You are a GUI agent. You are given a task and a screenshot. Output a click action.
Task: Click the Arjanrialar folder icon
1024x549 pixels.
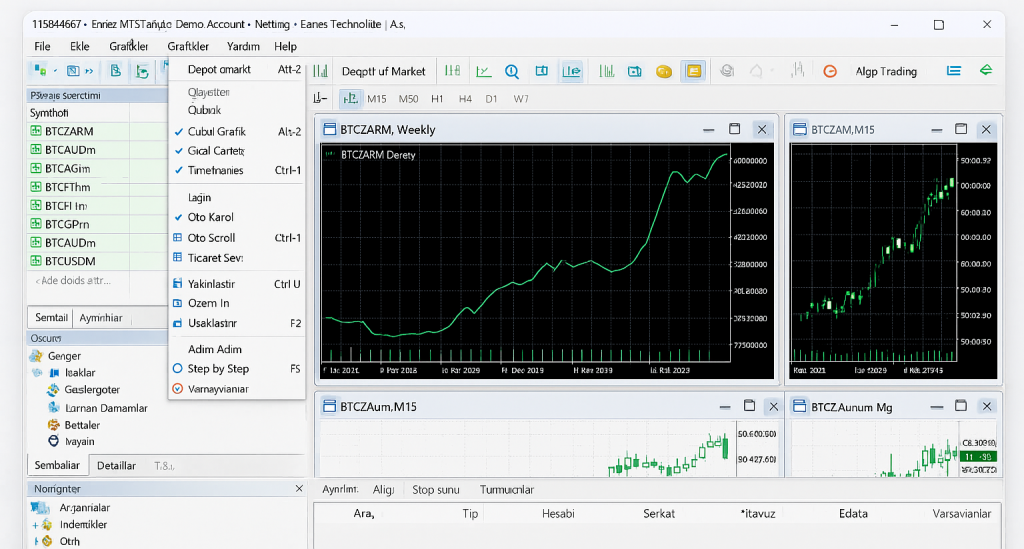[x=40, y=508]
